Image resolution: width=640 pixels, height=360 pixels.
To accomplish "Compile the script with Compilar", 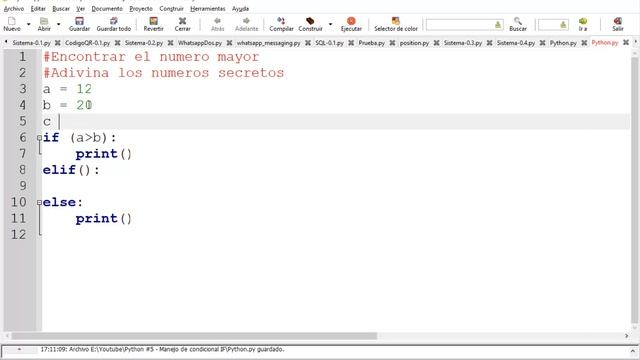I will click(281, 24).
